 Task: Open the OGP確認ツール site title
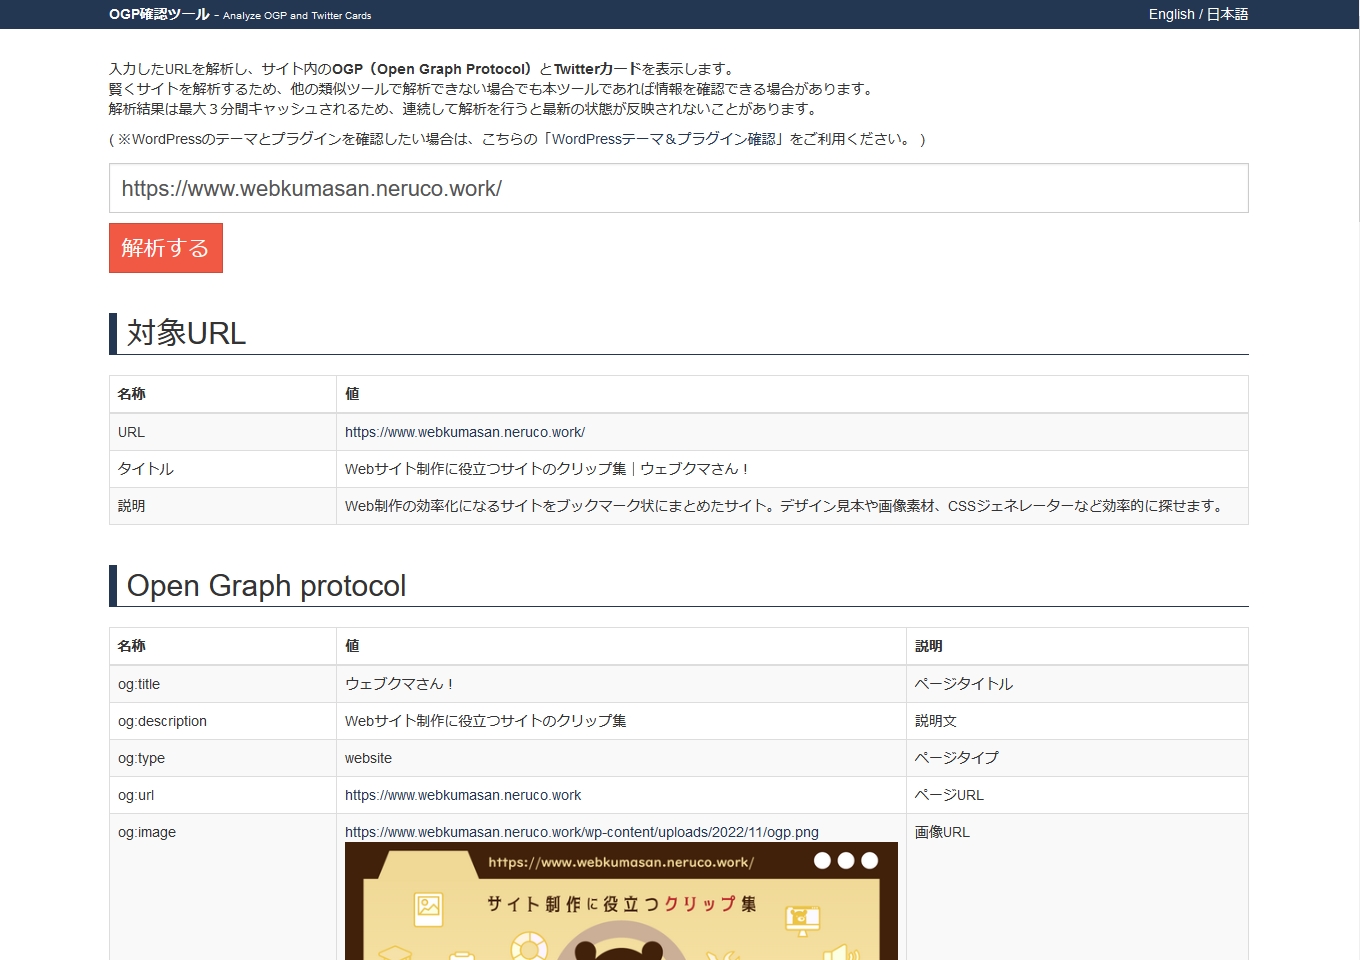click(x=159, y=14)
